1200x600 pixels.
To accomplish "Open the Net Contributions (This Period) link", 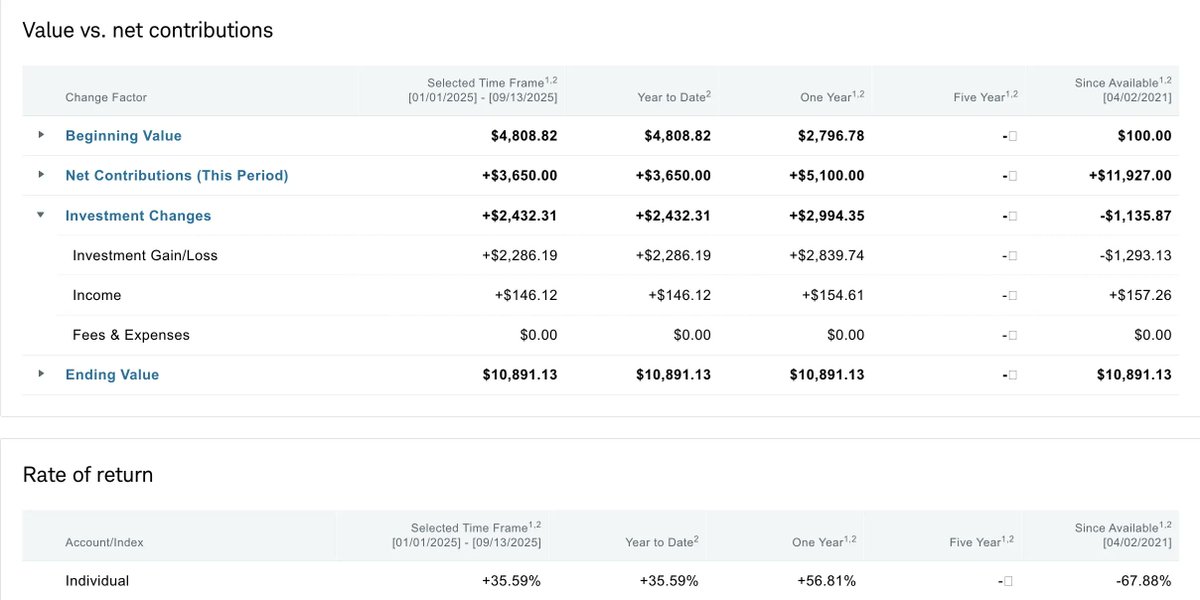I will (x=176, y=175).
